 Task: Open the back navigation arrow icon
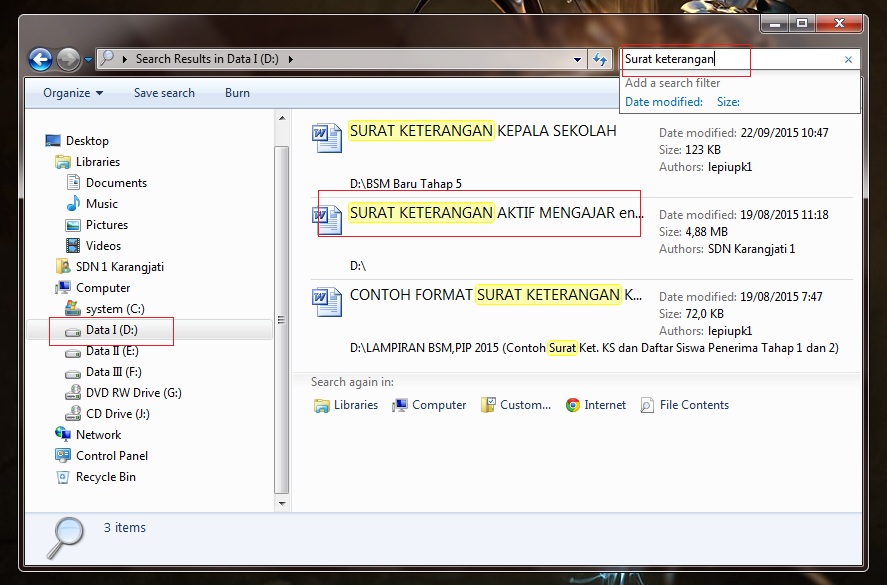tap(39, 60)
